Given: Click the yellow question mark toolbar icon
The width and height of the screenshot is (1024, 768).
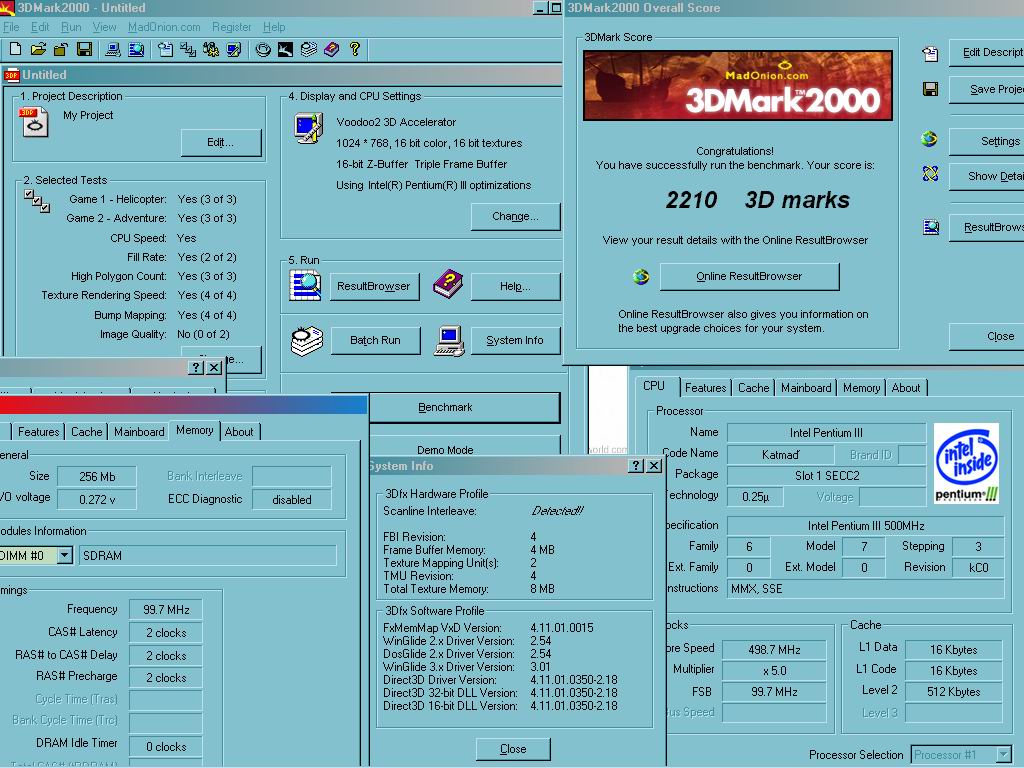Looking at the screenshot, I should [355, 49].
